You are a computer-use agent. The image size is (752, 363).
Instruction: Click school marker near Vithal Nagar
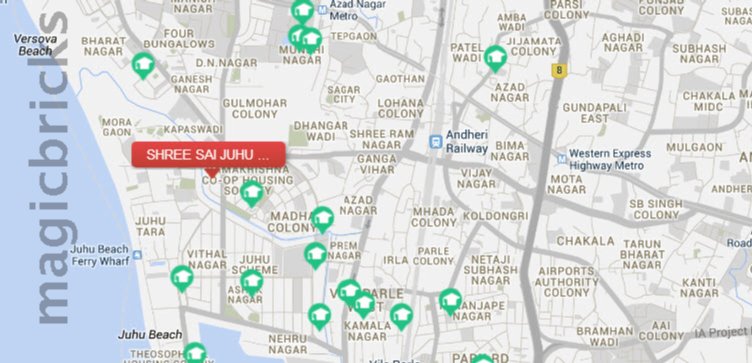182,278
